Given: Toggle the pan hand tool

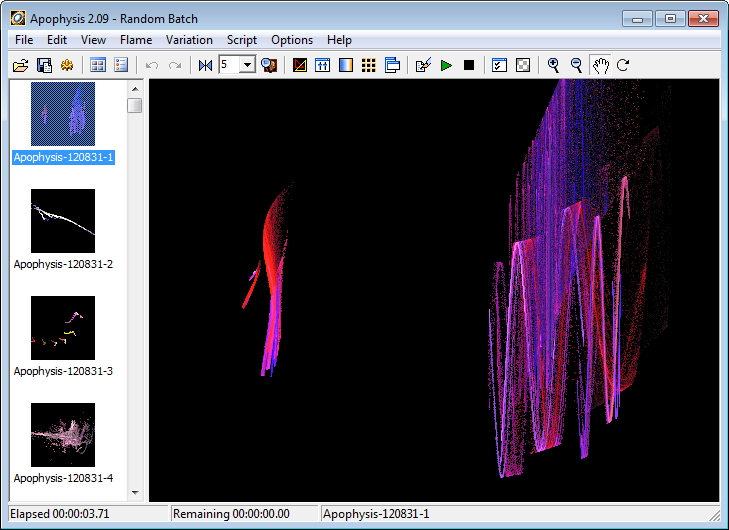Looking at the screenshot, I should [600, 65].
